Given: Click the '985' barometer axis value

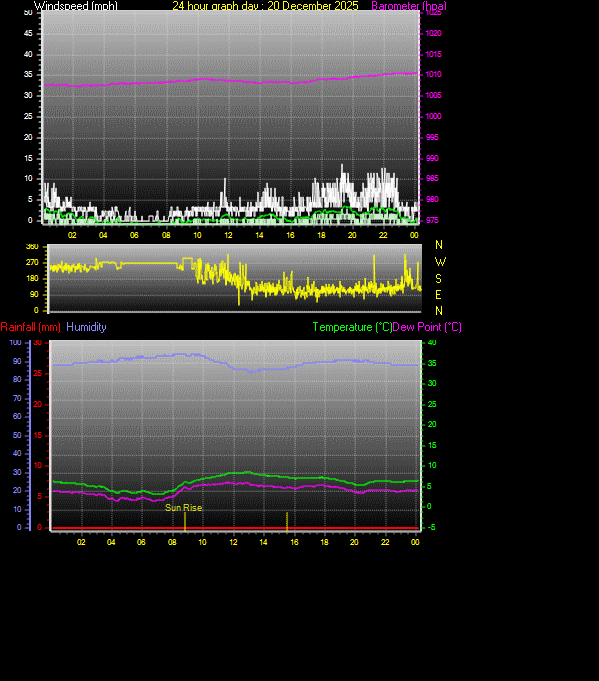Looking at the screenshot, I should click(x=432, y=179).
